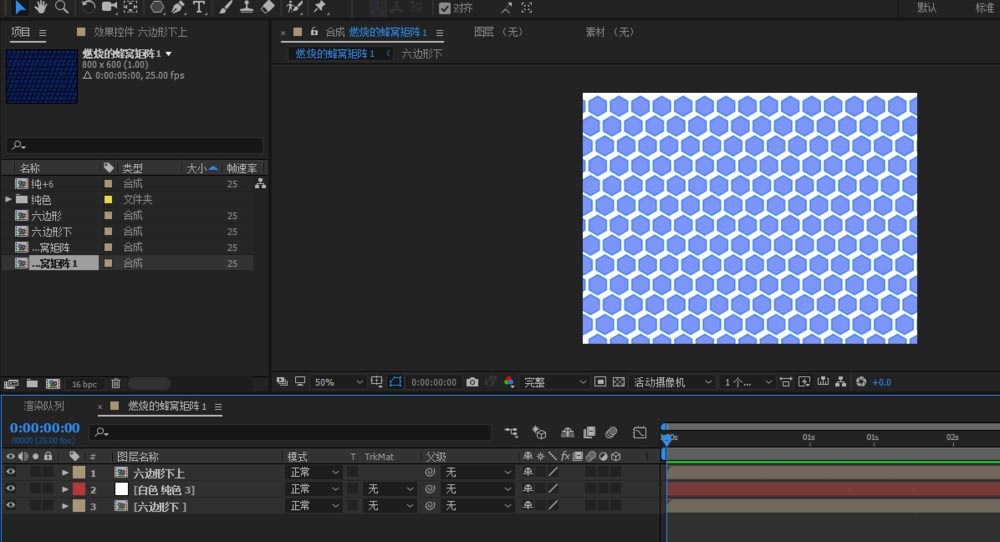This screenshot has height=542, width=1000.
Task: Select the Pen tool
Action: coord(176,7)
